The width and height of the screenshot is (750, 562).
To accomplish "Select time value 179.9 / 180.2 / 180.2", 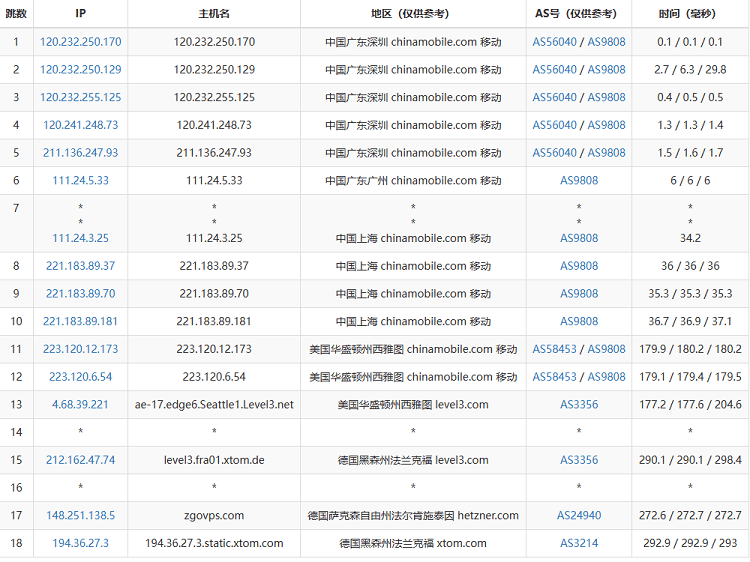I will click(690, 349).
